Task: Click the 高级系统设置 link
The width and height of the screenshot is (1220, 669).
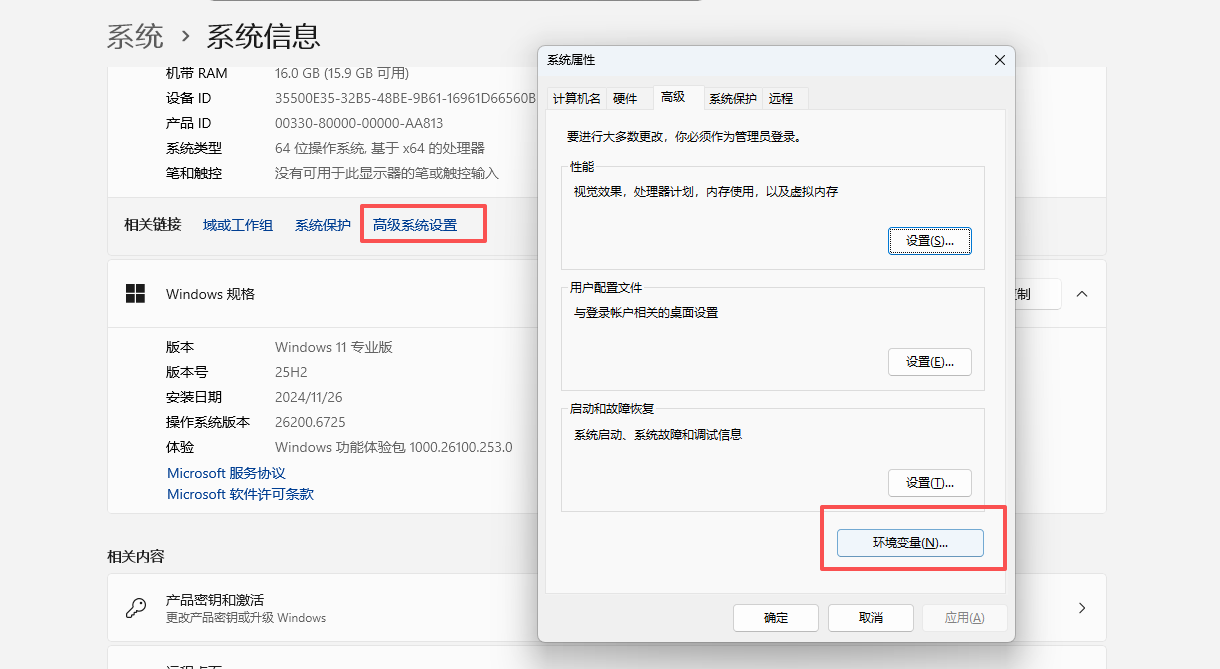Action: [415, 225]
